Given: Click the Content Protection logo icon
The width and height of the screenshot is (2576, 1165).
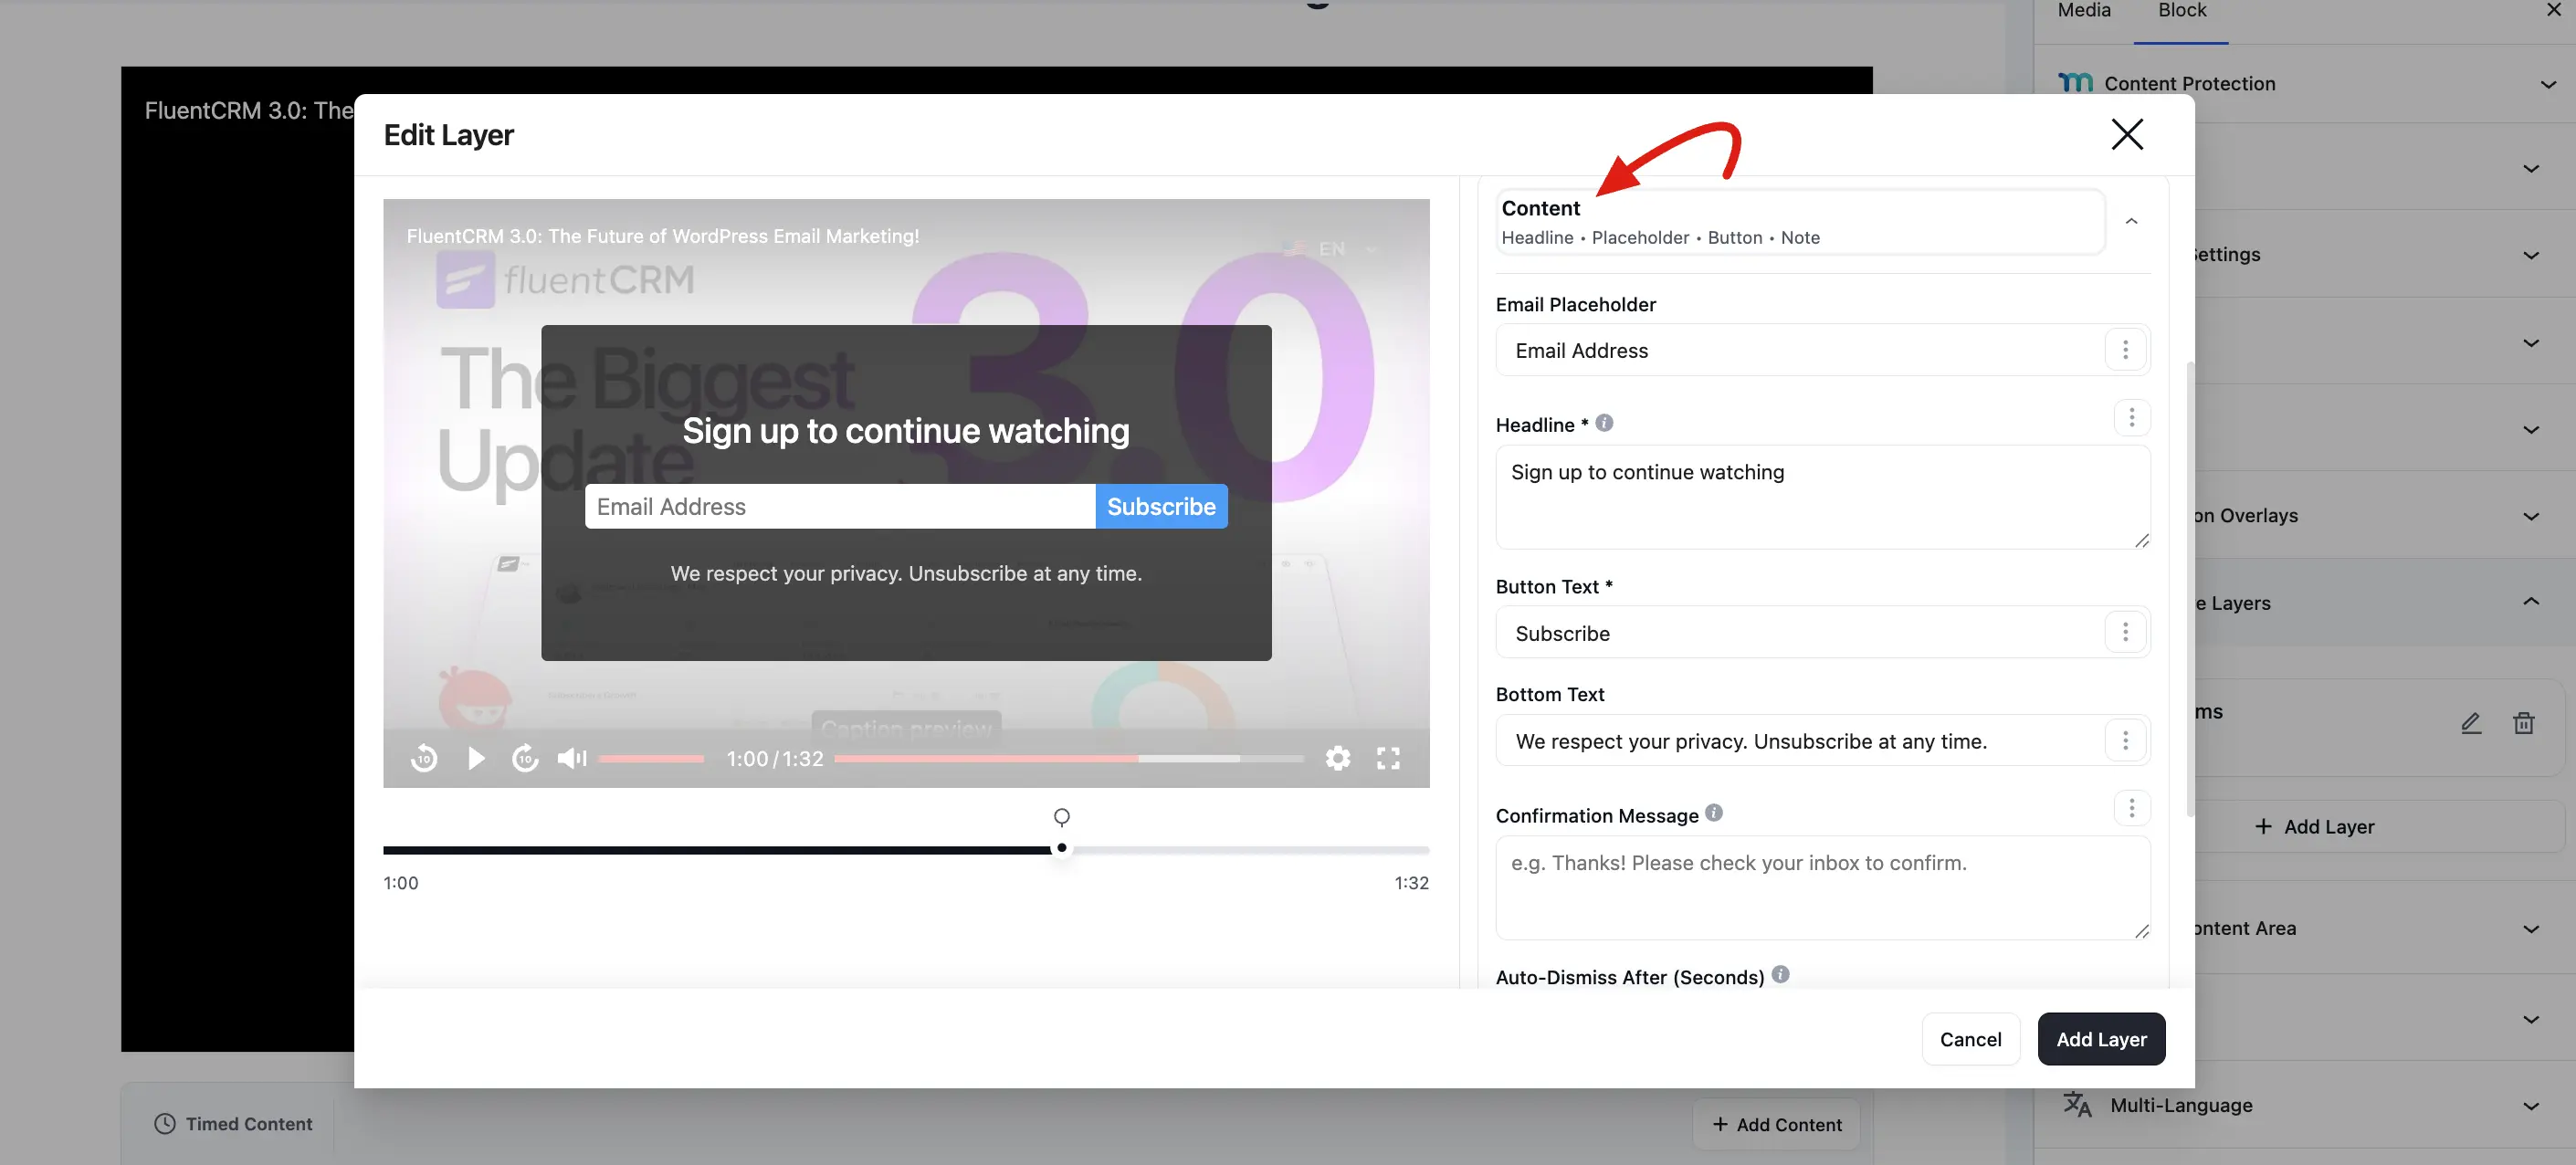Looking at the screenshot, I should 2075,83.
